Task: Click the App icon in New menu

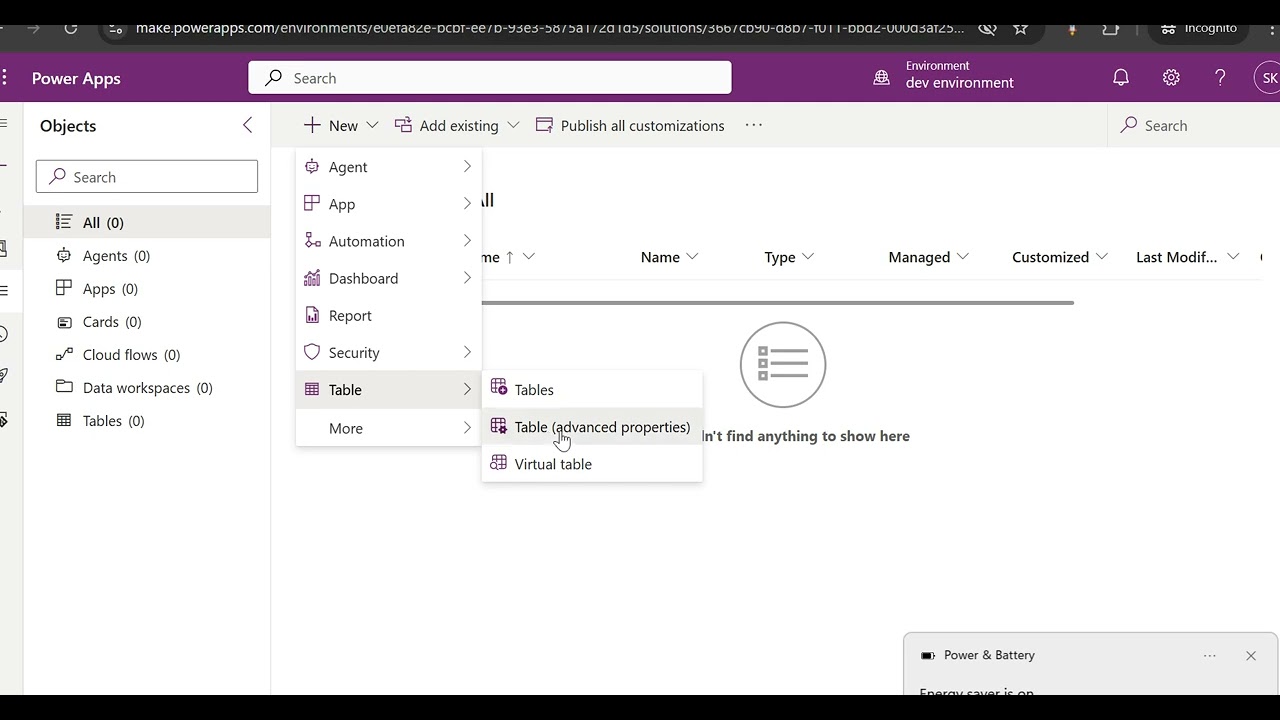Action: pyautogui.click(x=312, y=204)
